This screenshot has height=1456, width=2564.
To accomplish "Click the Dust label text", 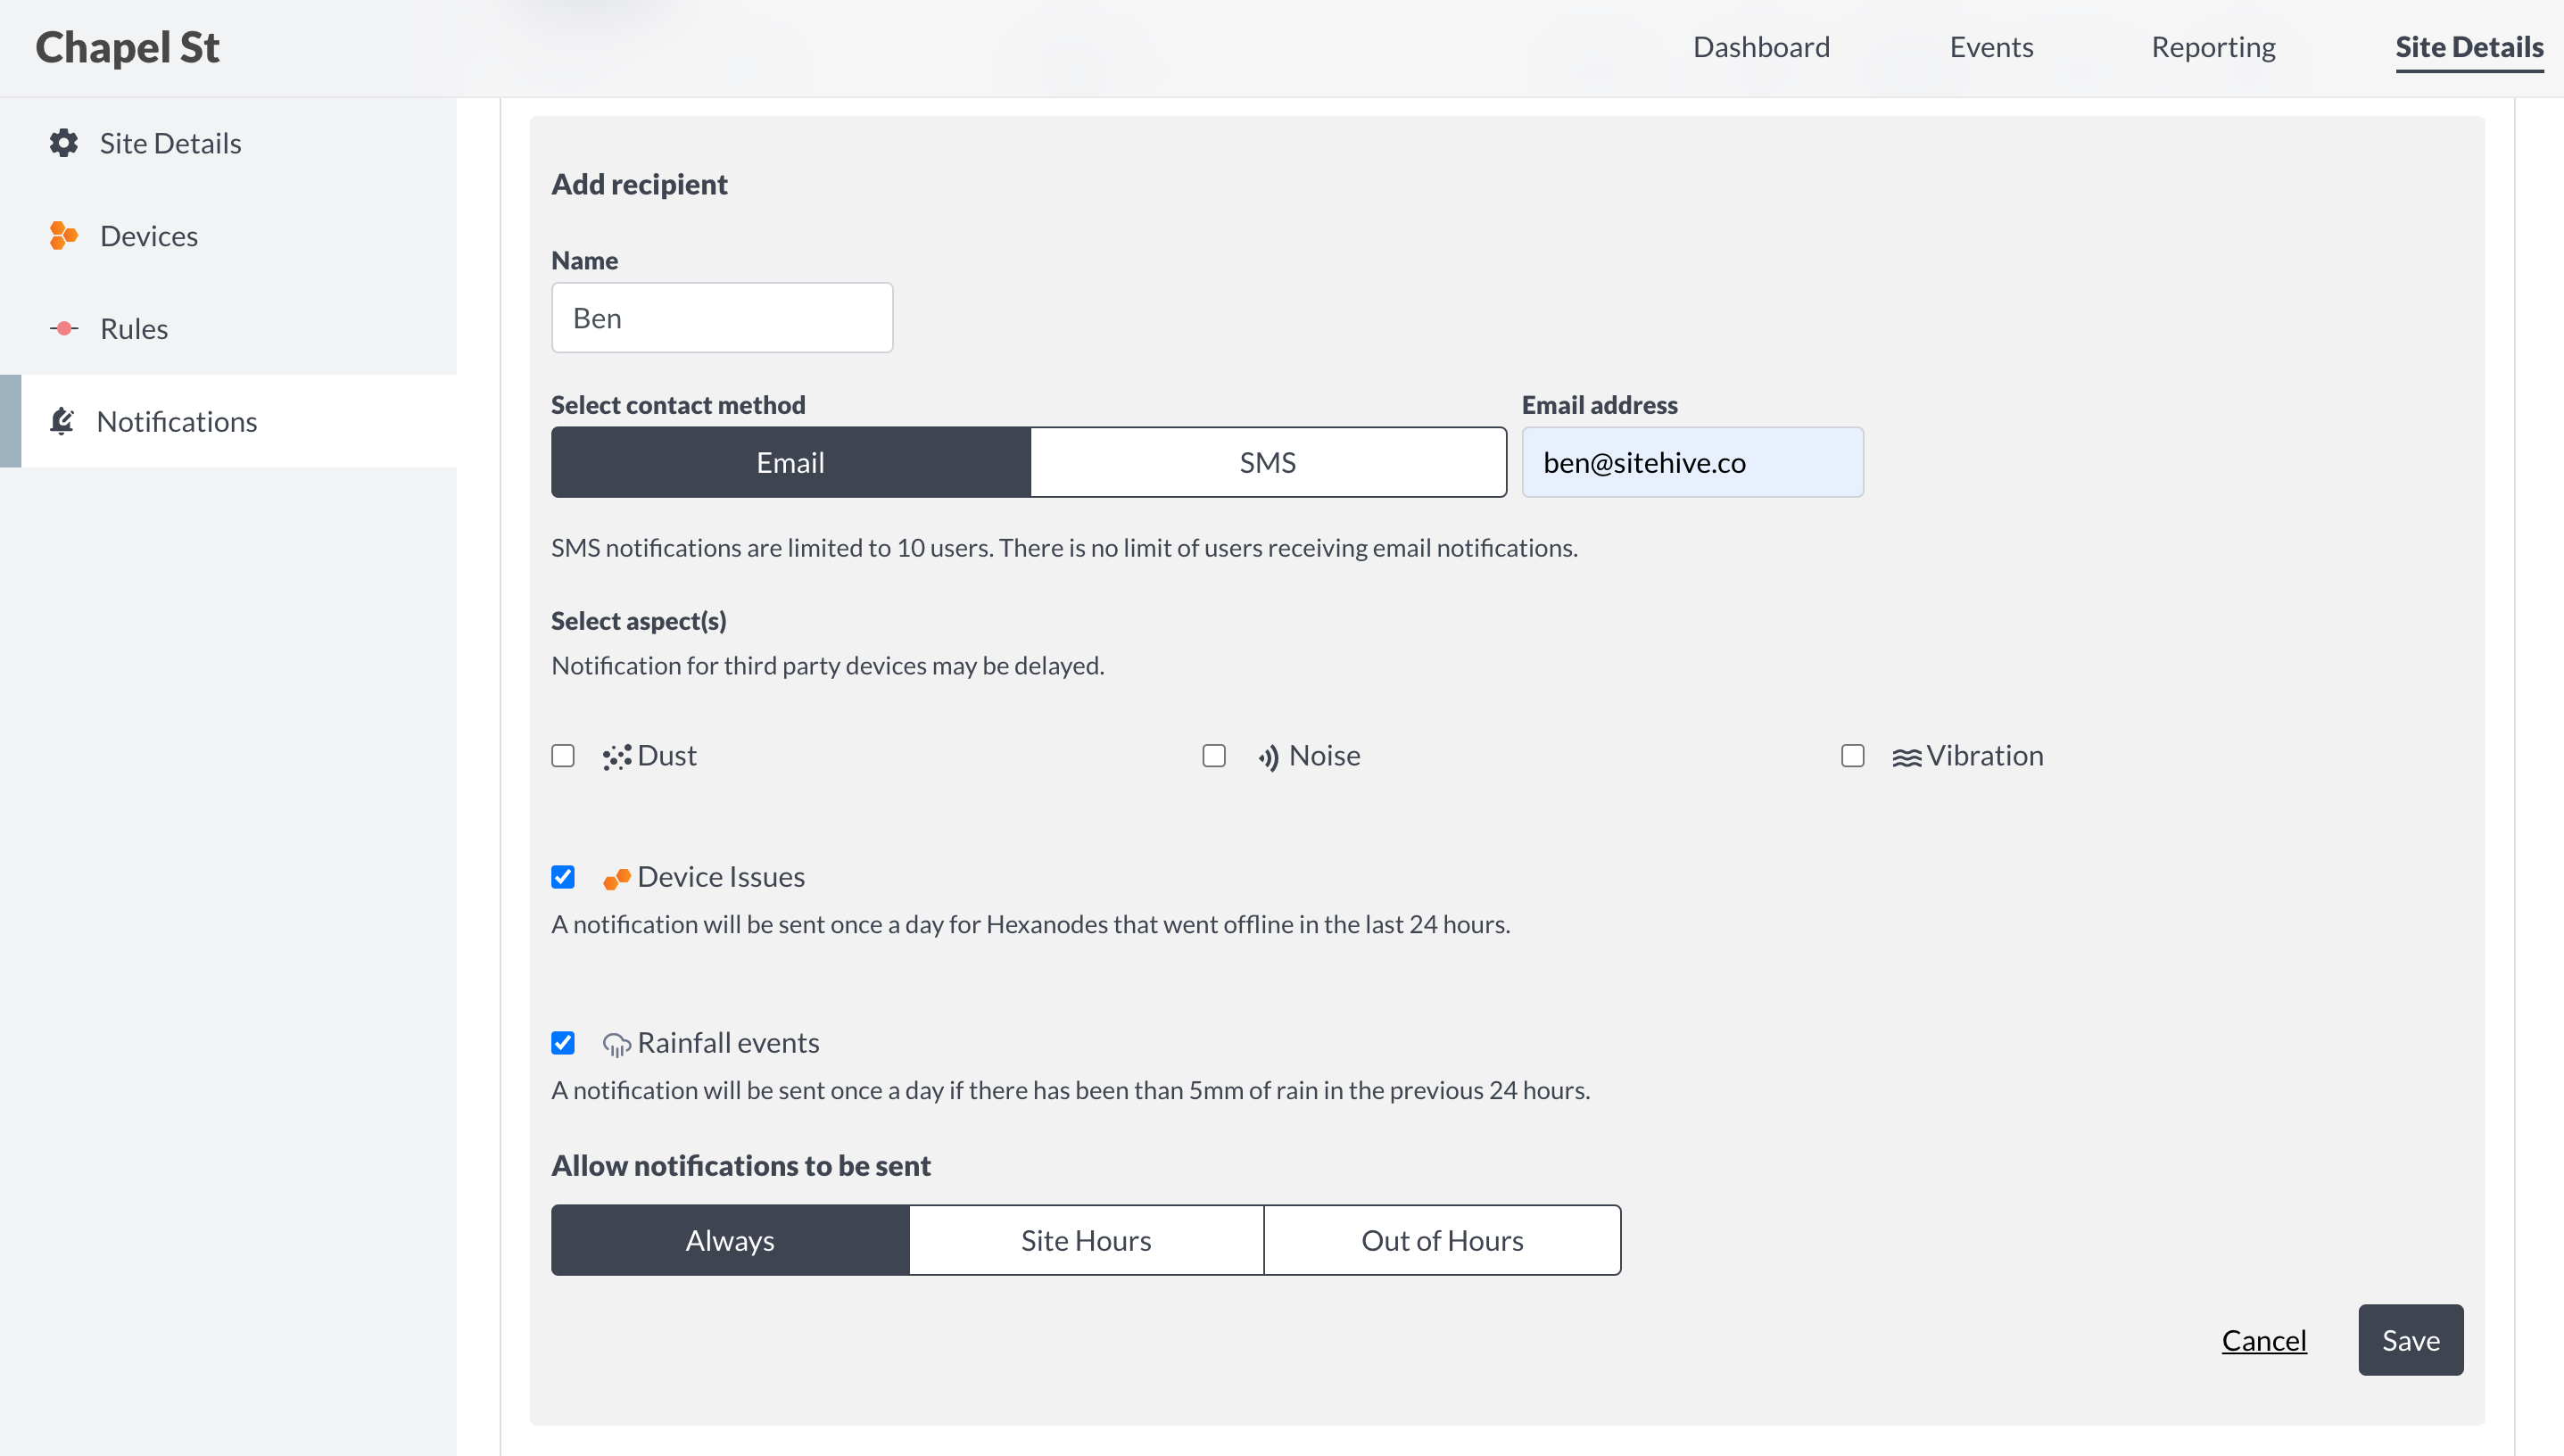I will click(666, 755).
